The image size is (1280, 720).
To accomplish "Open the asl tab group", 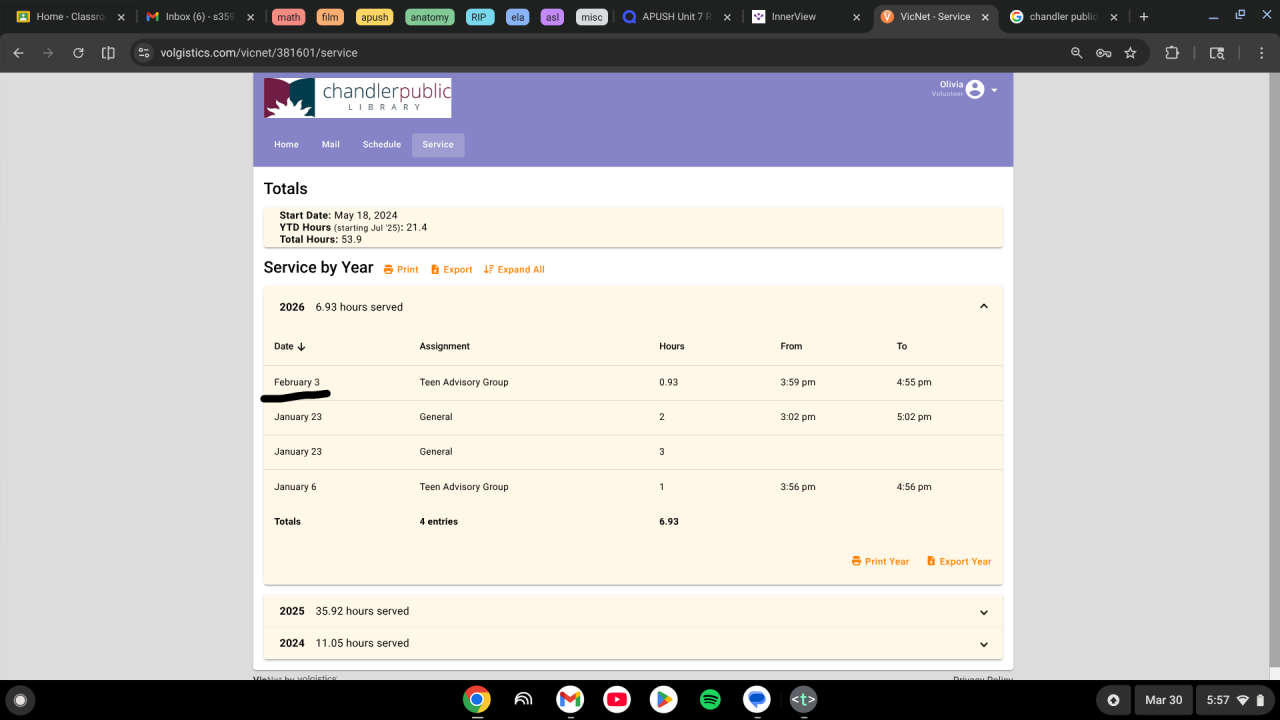I will tap(553, 17).
